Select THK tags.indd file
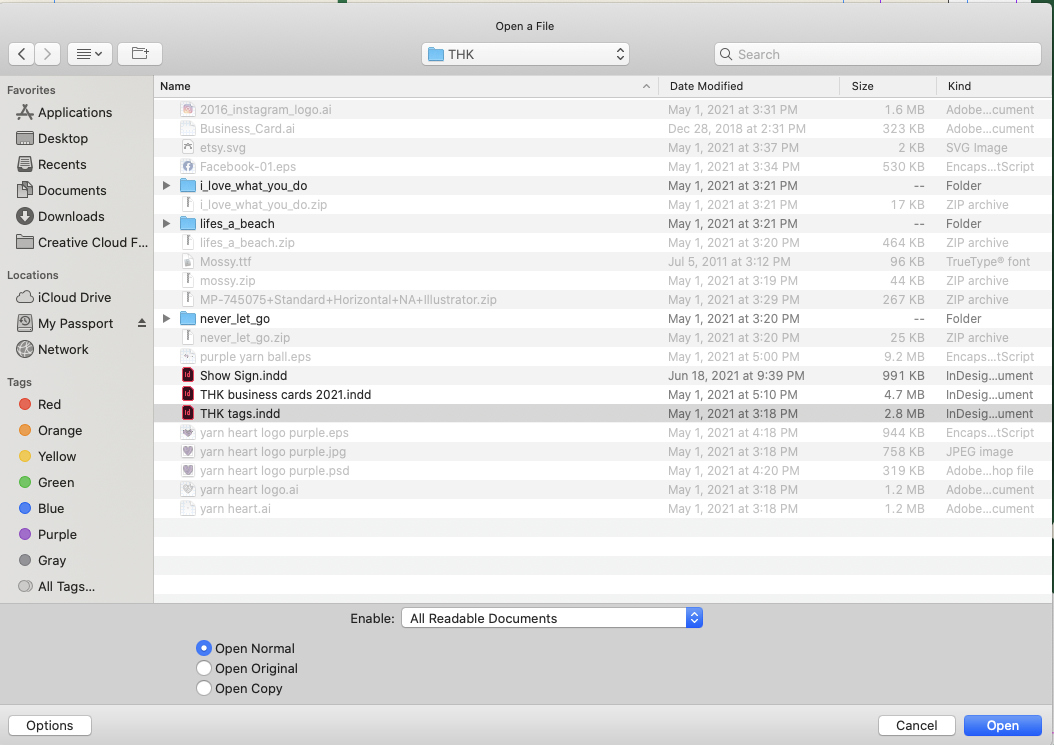Viewport: 1054px width, 745px height. pyautogui.click(x=240, y=414)
